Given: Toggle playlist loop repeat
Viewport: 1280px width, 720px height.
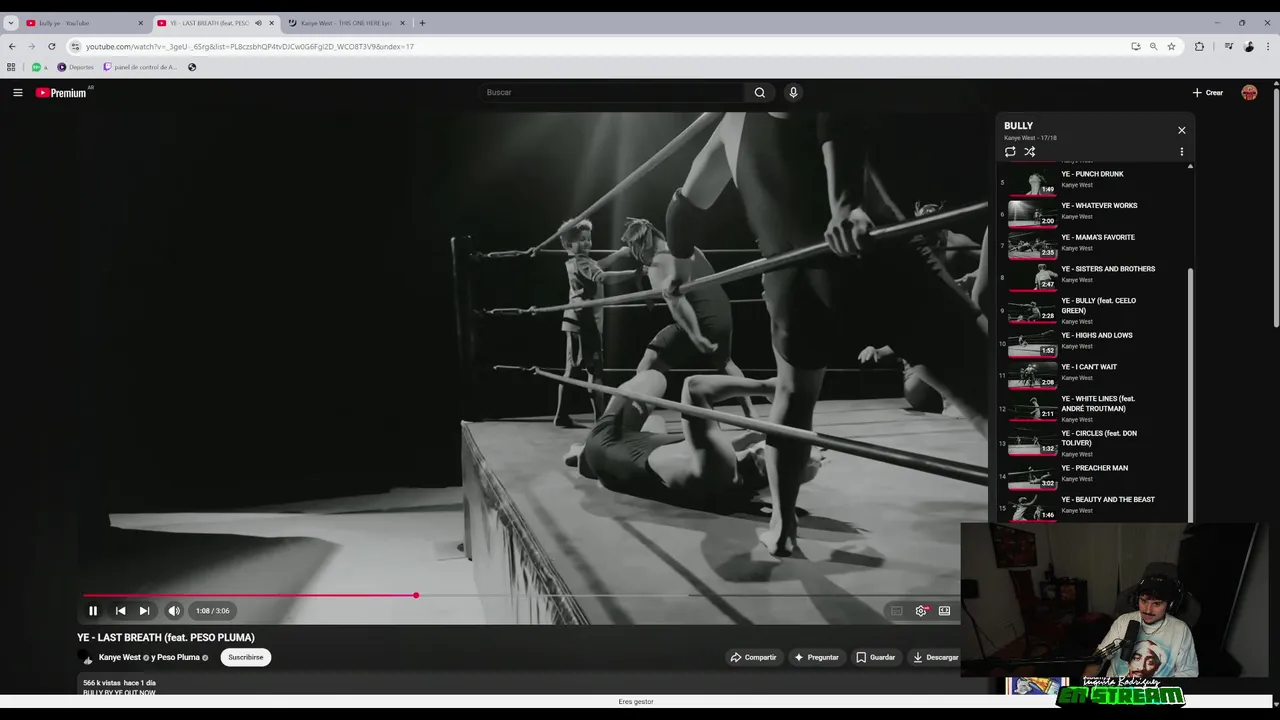Looking at the screenshot, I should tap(1010, 152).
